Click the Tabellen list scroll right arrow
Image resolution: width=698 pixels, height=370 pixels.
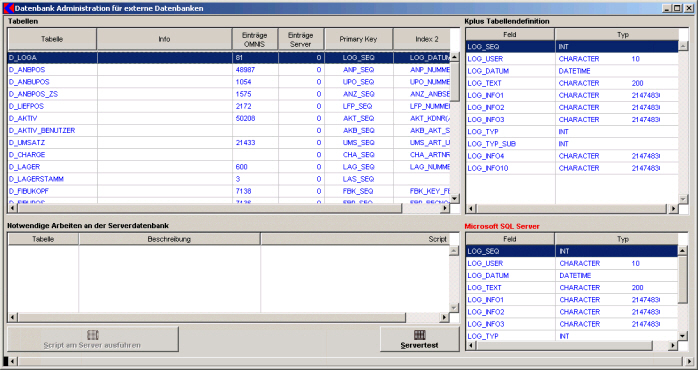point(444,208)
